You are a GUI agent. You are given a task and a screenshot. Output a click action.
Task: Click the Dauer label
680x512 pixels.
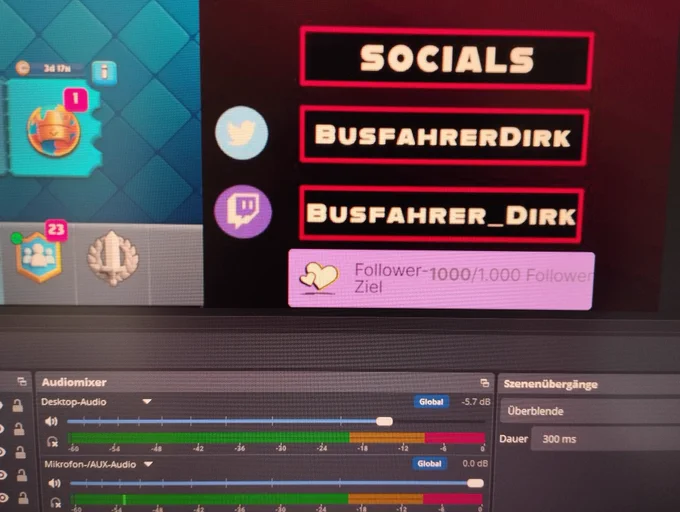pyautogui.click(x=513, y=439)
